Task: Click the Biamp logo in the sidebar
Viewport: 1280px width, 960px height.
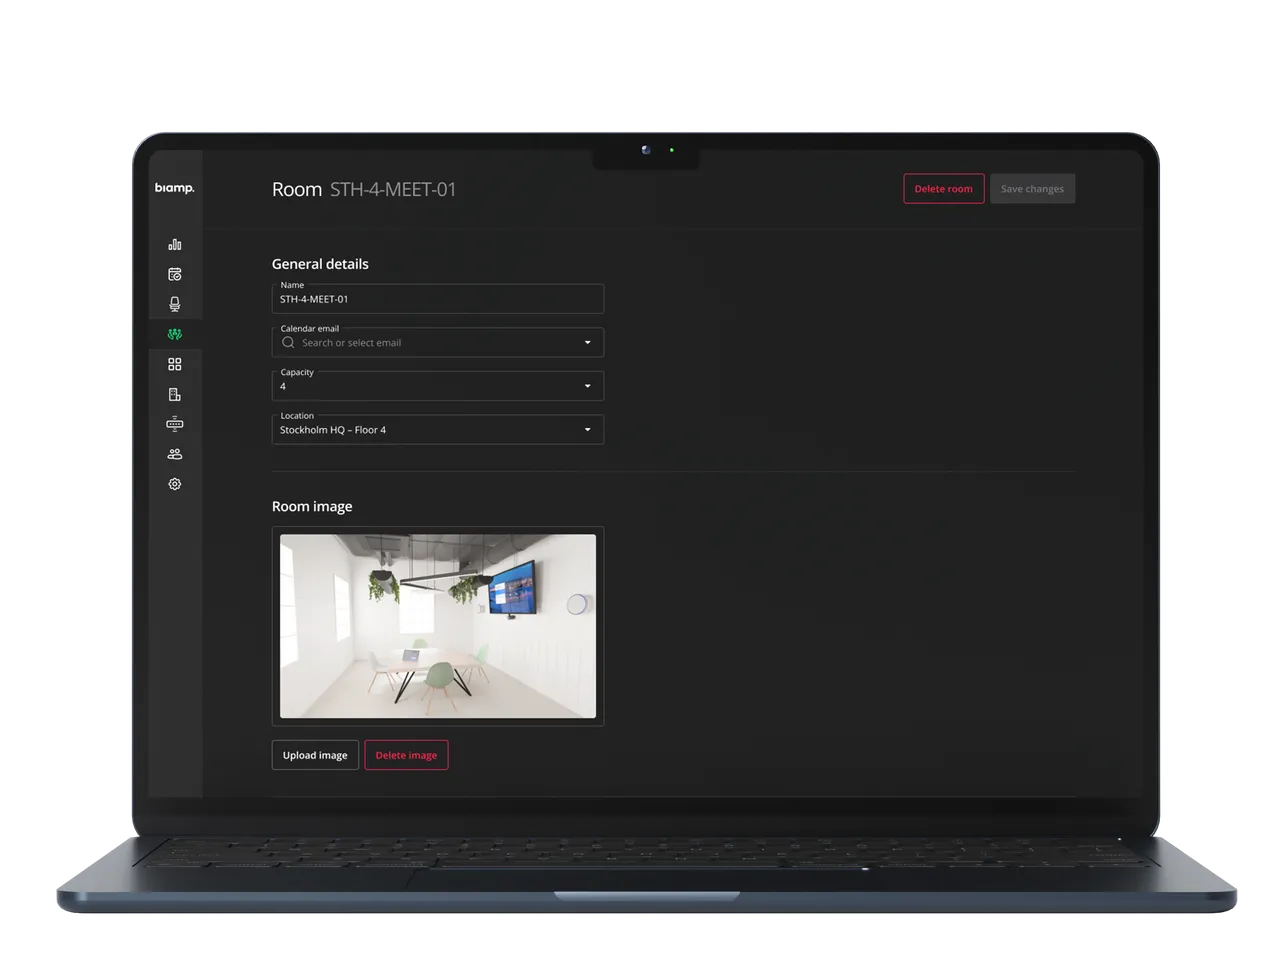Action: (174, 188)
